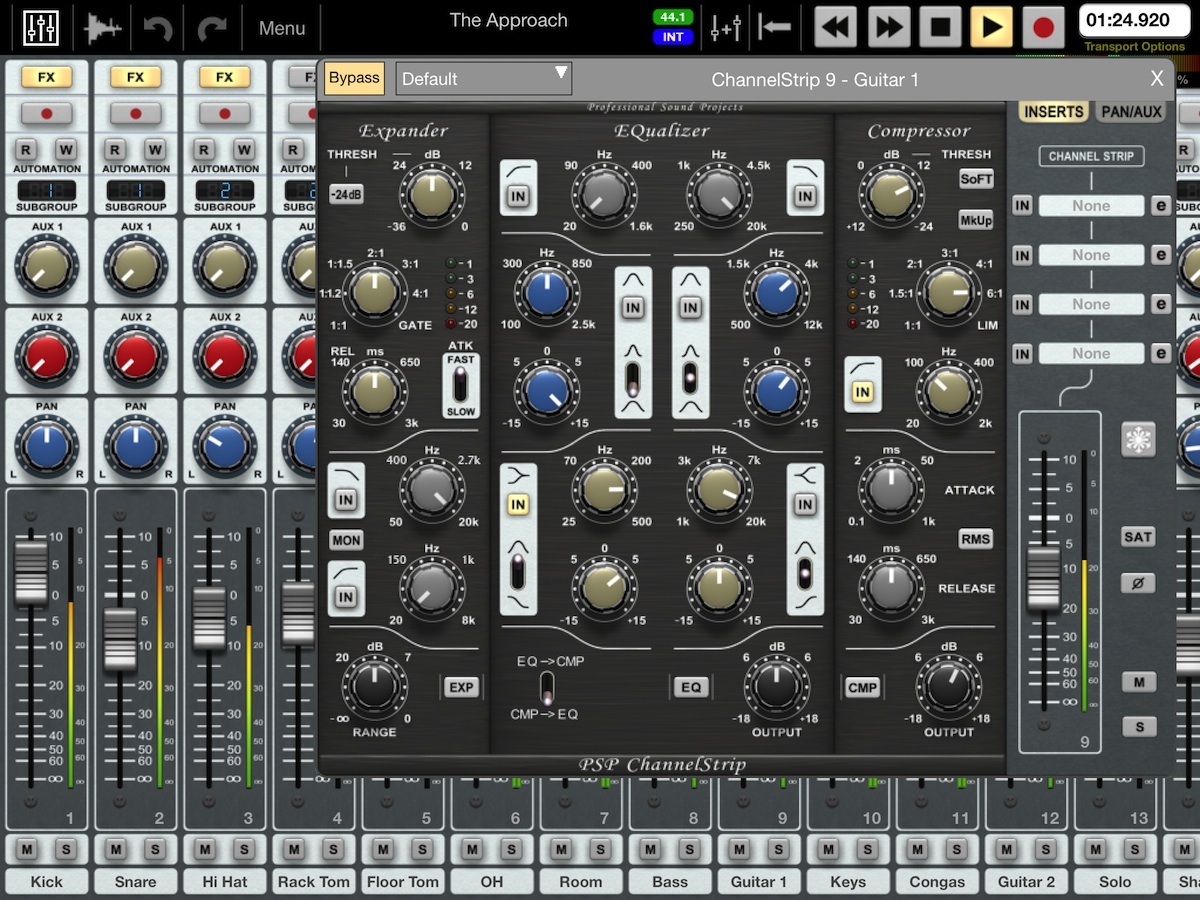1200x900 pixels.
Task: Click the expander RANGE knob
Action: coord(375,687)
